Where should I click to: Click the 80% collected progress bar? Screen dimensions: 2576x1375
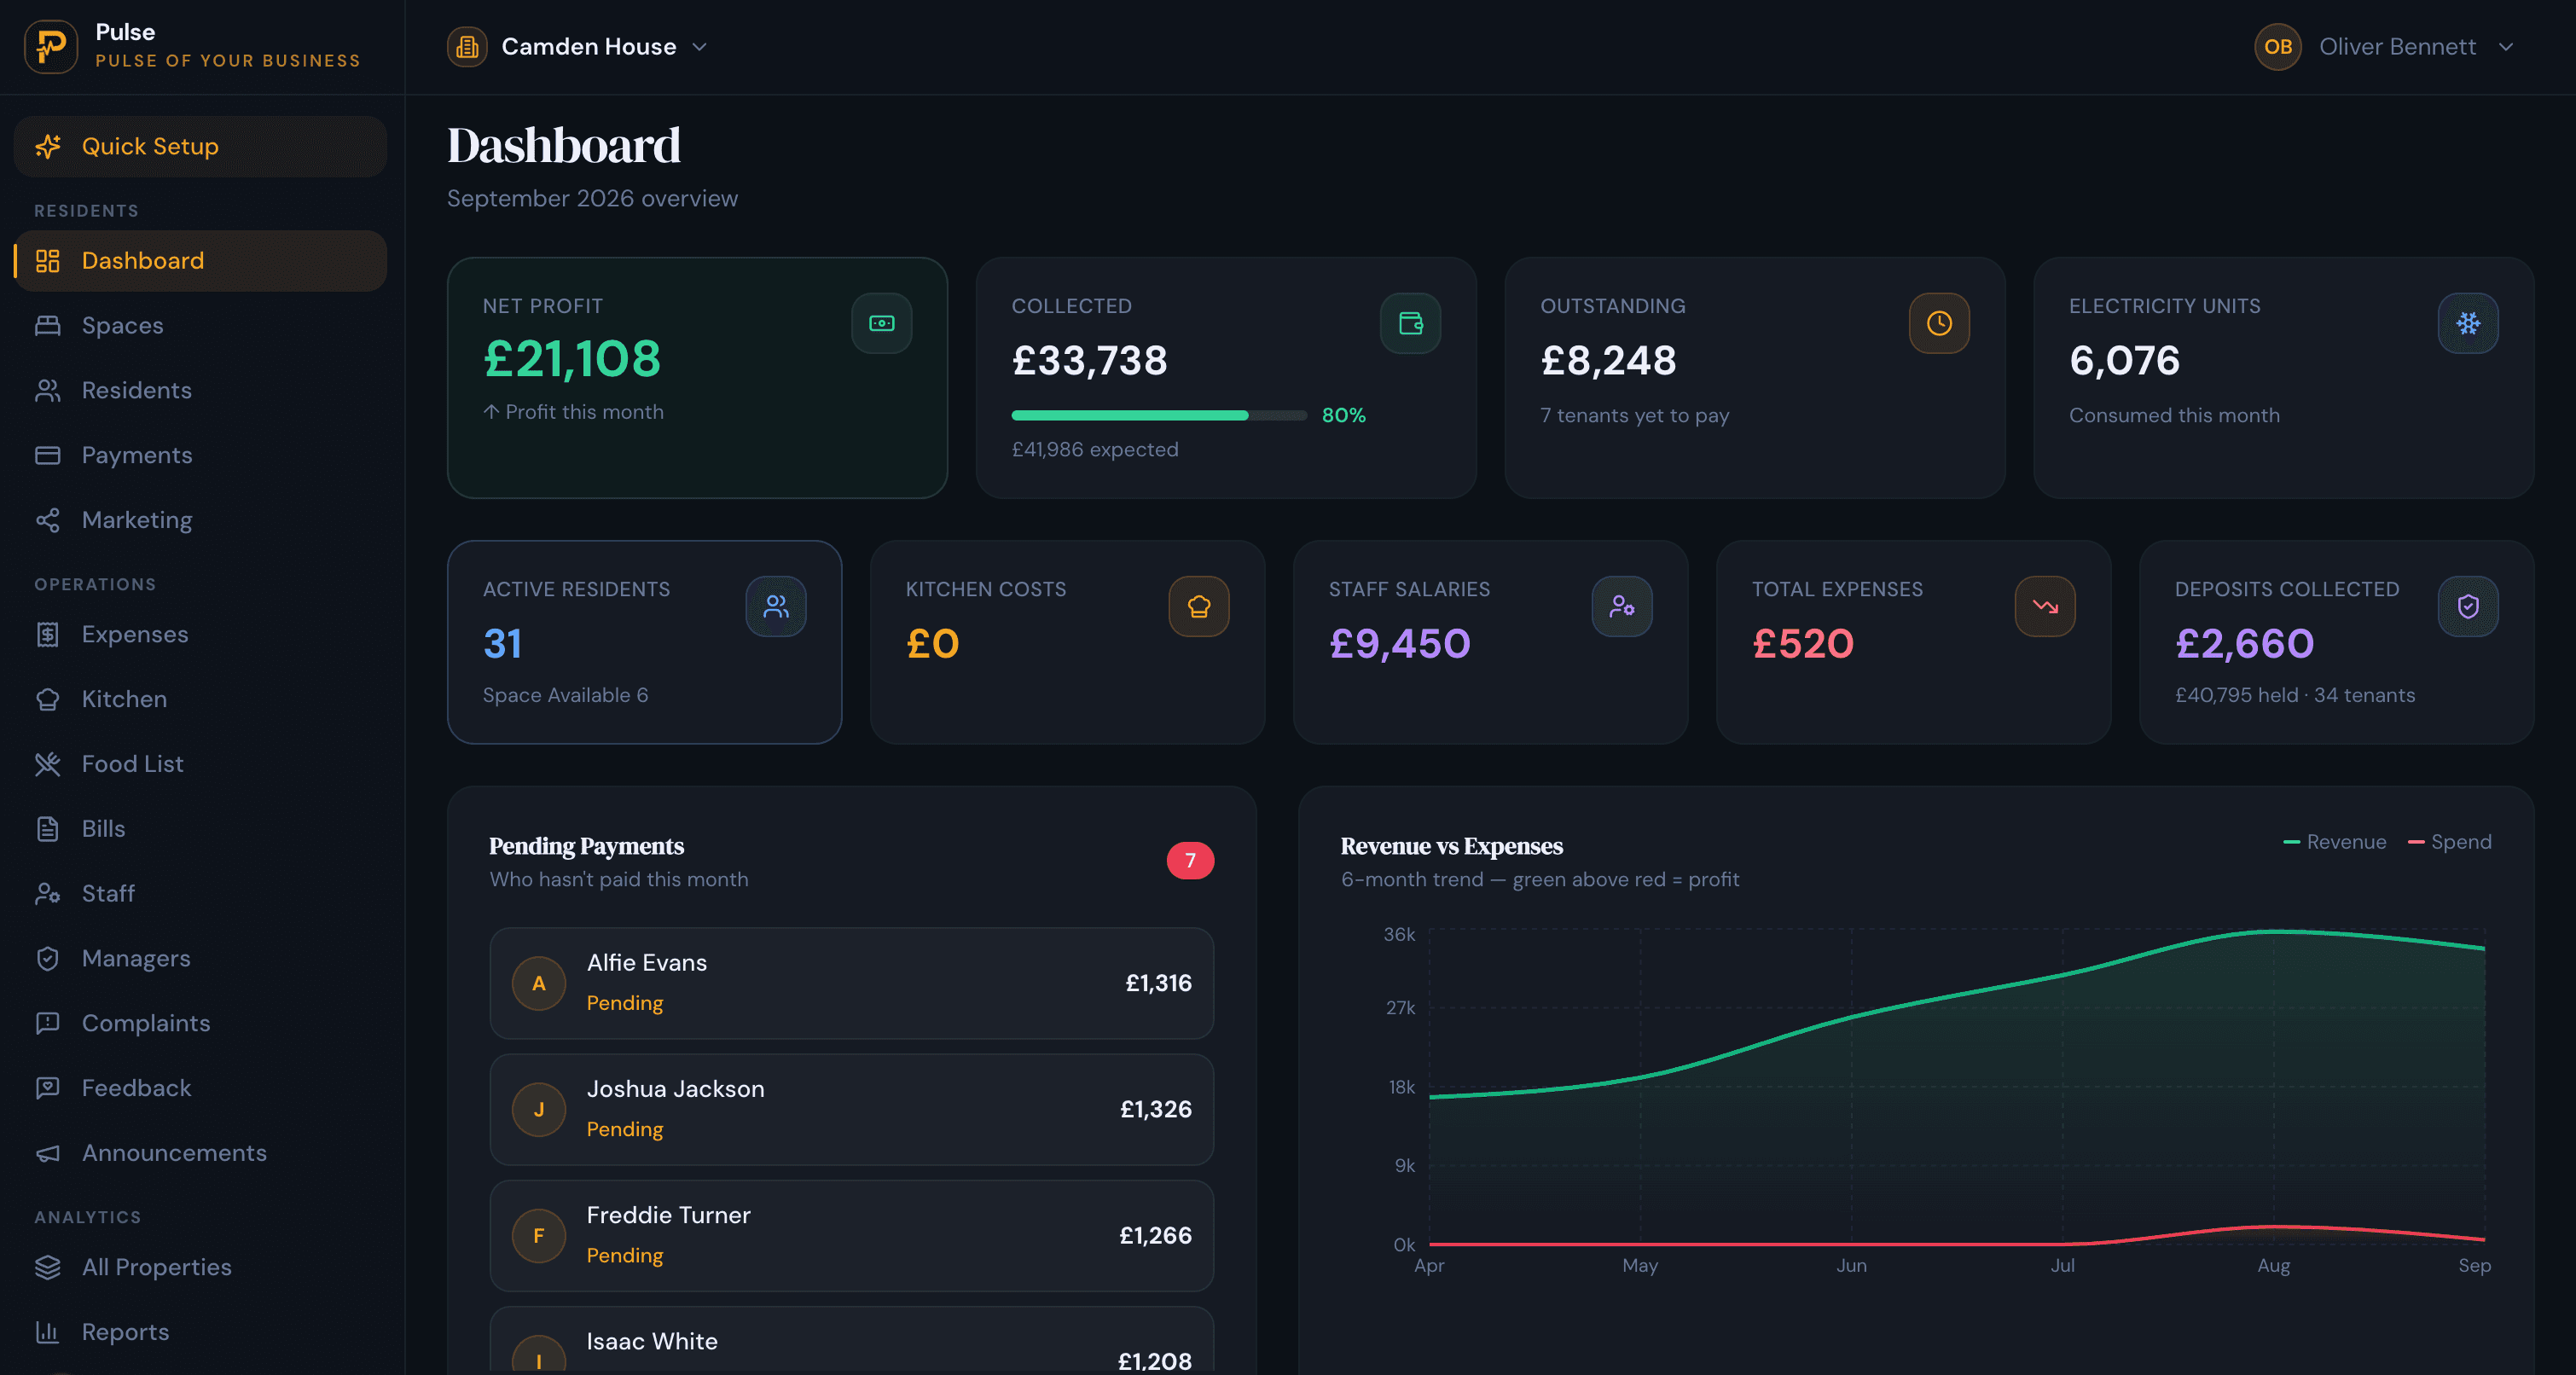1159,415
